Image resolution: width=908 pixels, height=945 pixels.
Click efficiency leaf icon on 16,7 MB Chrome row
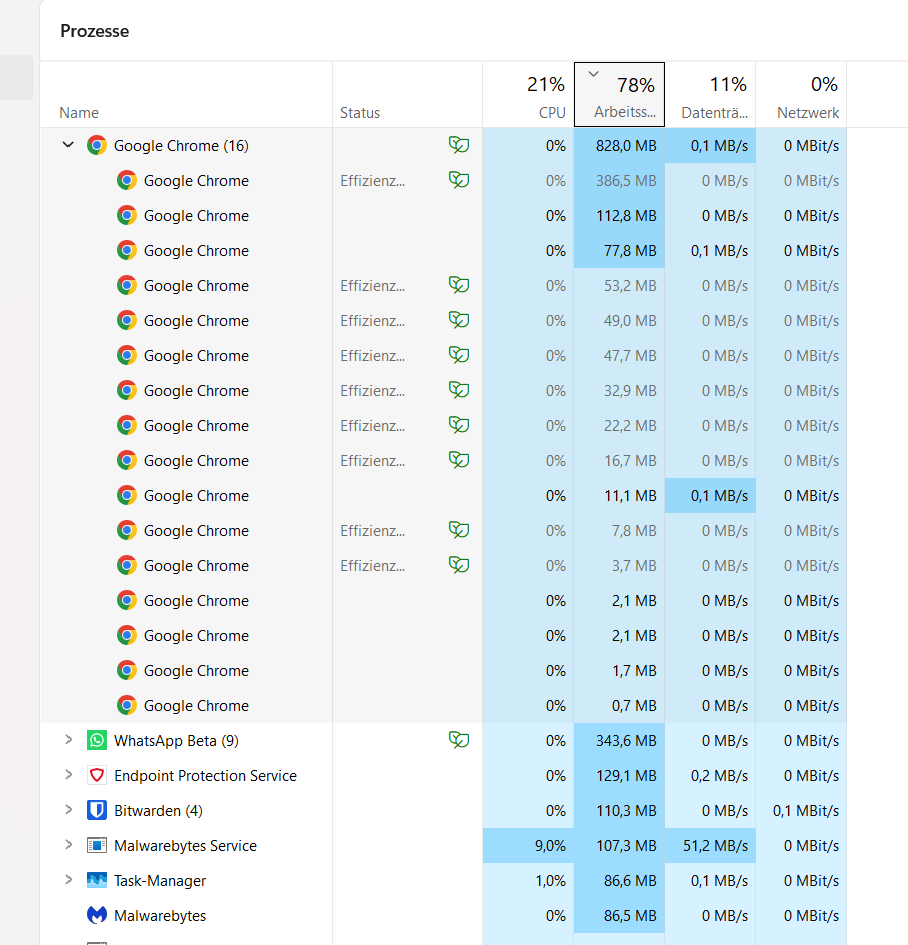pyautogui.click(x=459, y=459)
